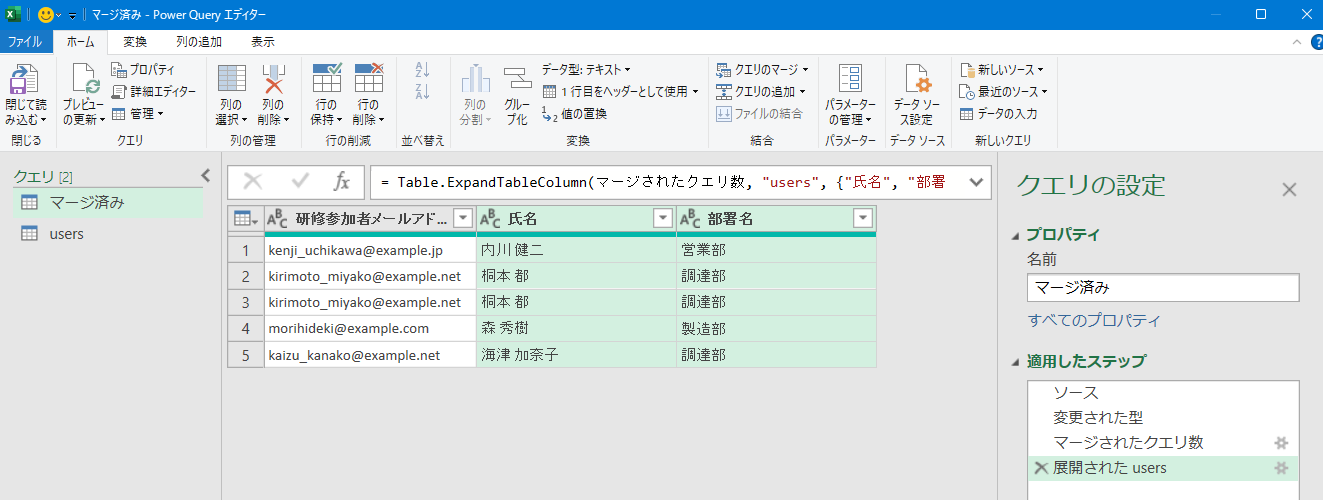Click the formula bar fx icon
The height and width of the screenshot is (500, 1323).
[342, 182]
